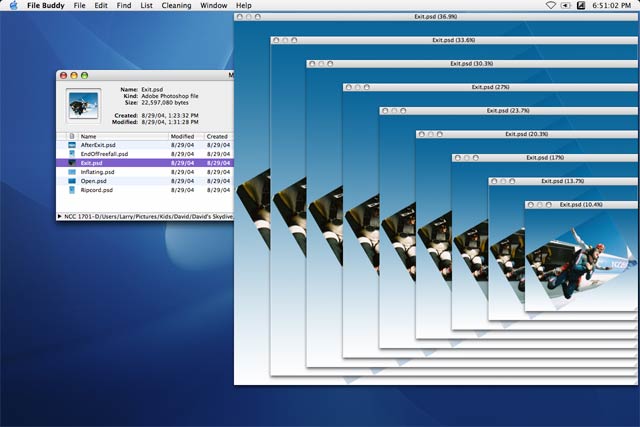Click the 6:51:02 PM menu bar clock

611,5
